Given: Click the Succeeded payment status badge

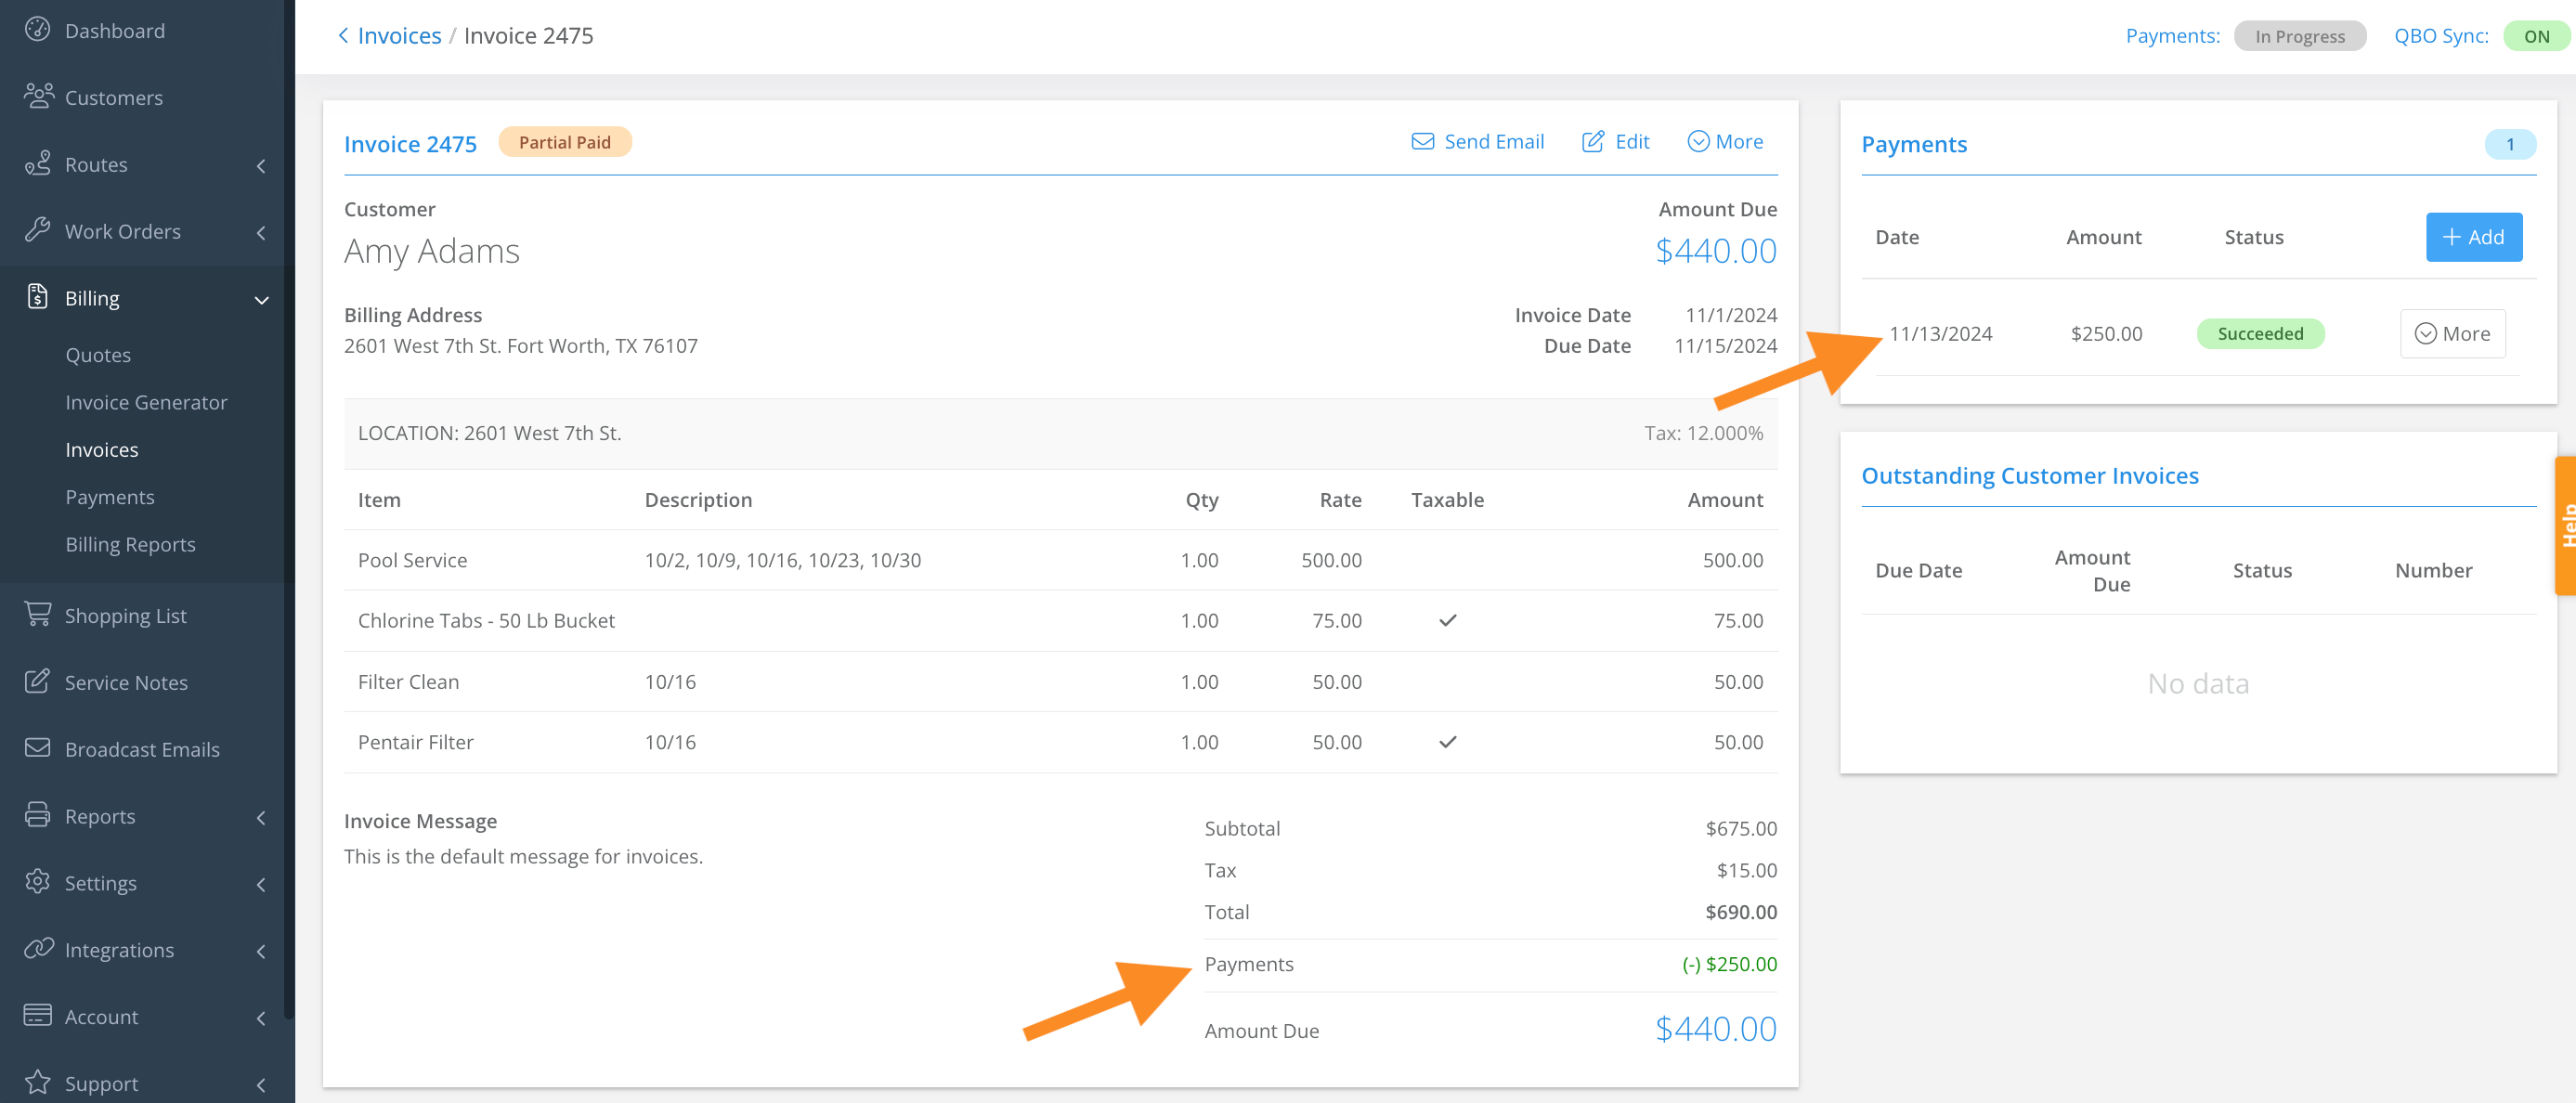Looking at the screenshot, I should [2260, 334].
